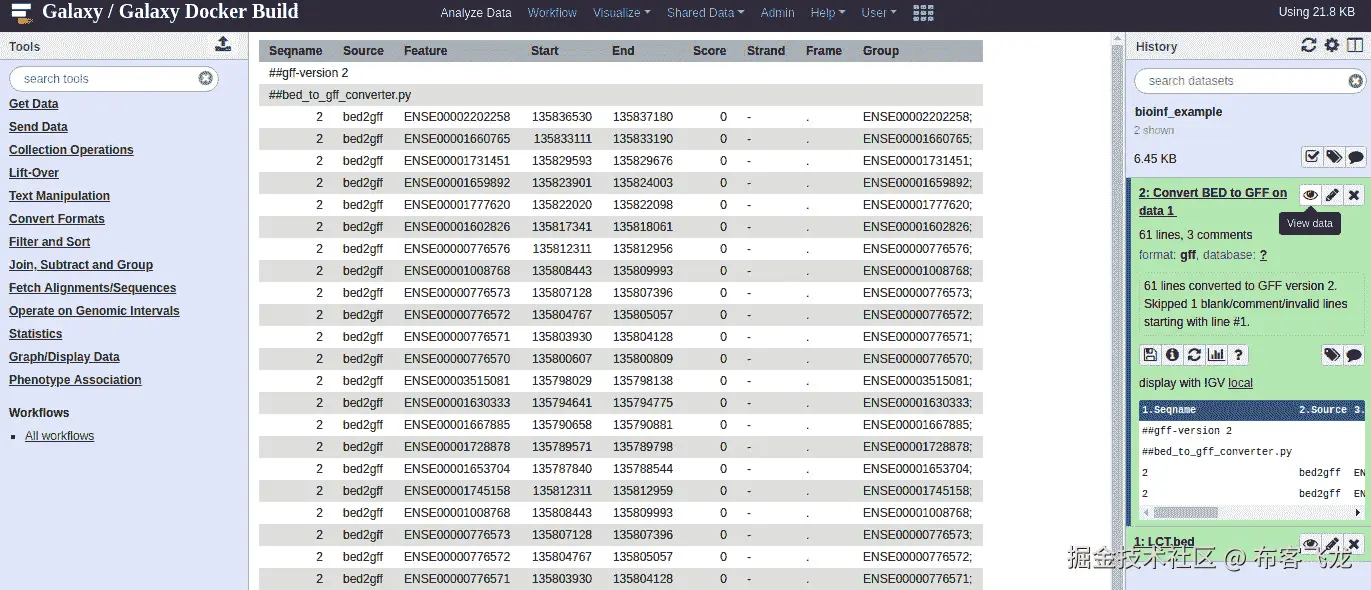Click Start value 135836530
Viewport: 1371px width, 590px height.
pyautogui.click(x=562, y=117)
